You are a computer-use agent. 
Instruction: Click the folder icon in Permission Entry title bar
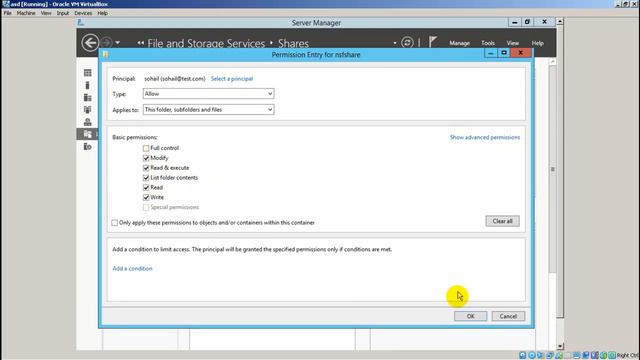tap(105, 54)
